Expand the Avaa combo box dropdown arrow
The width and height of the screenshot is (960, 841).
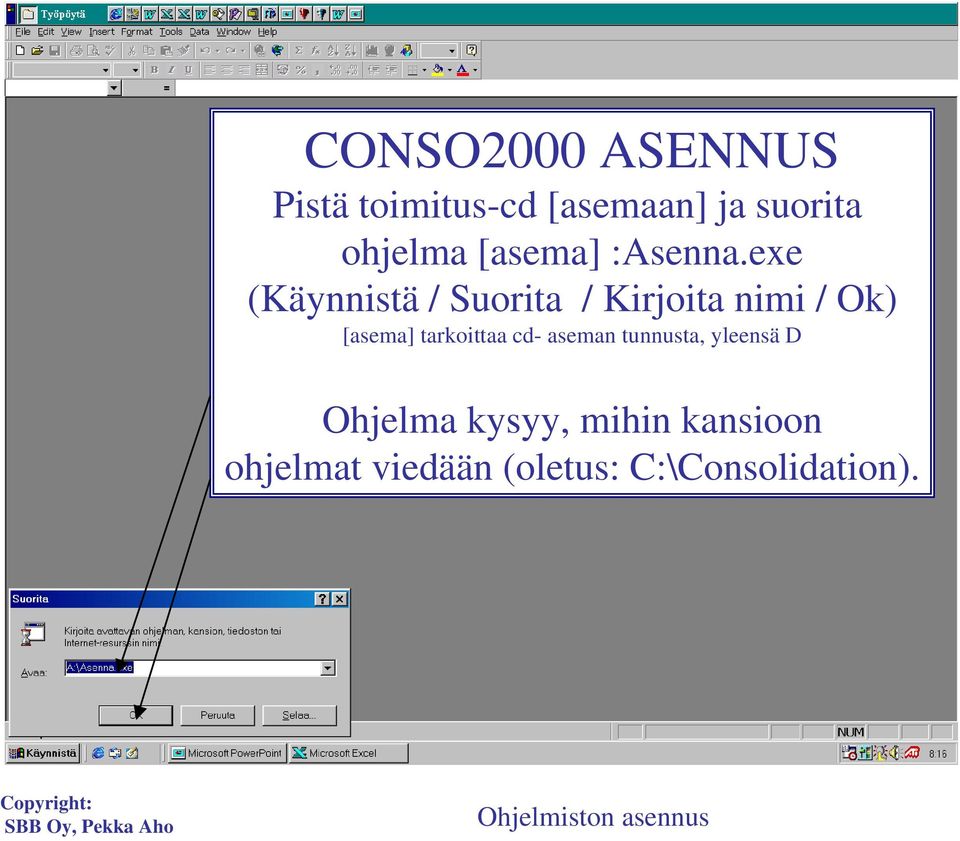[328, 668]
